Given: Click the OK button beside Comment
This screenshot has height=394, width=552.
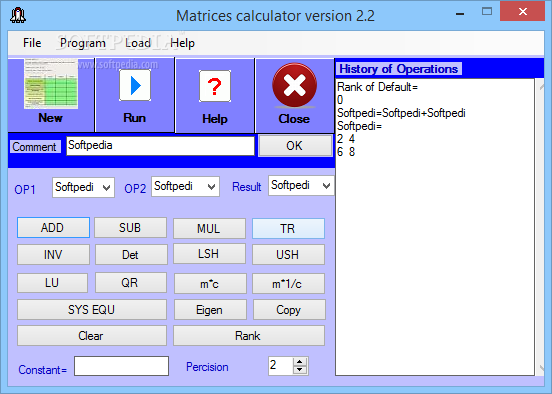Looking at the screenshot, I should 295,146.
